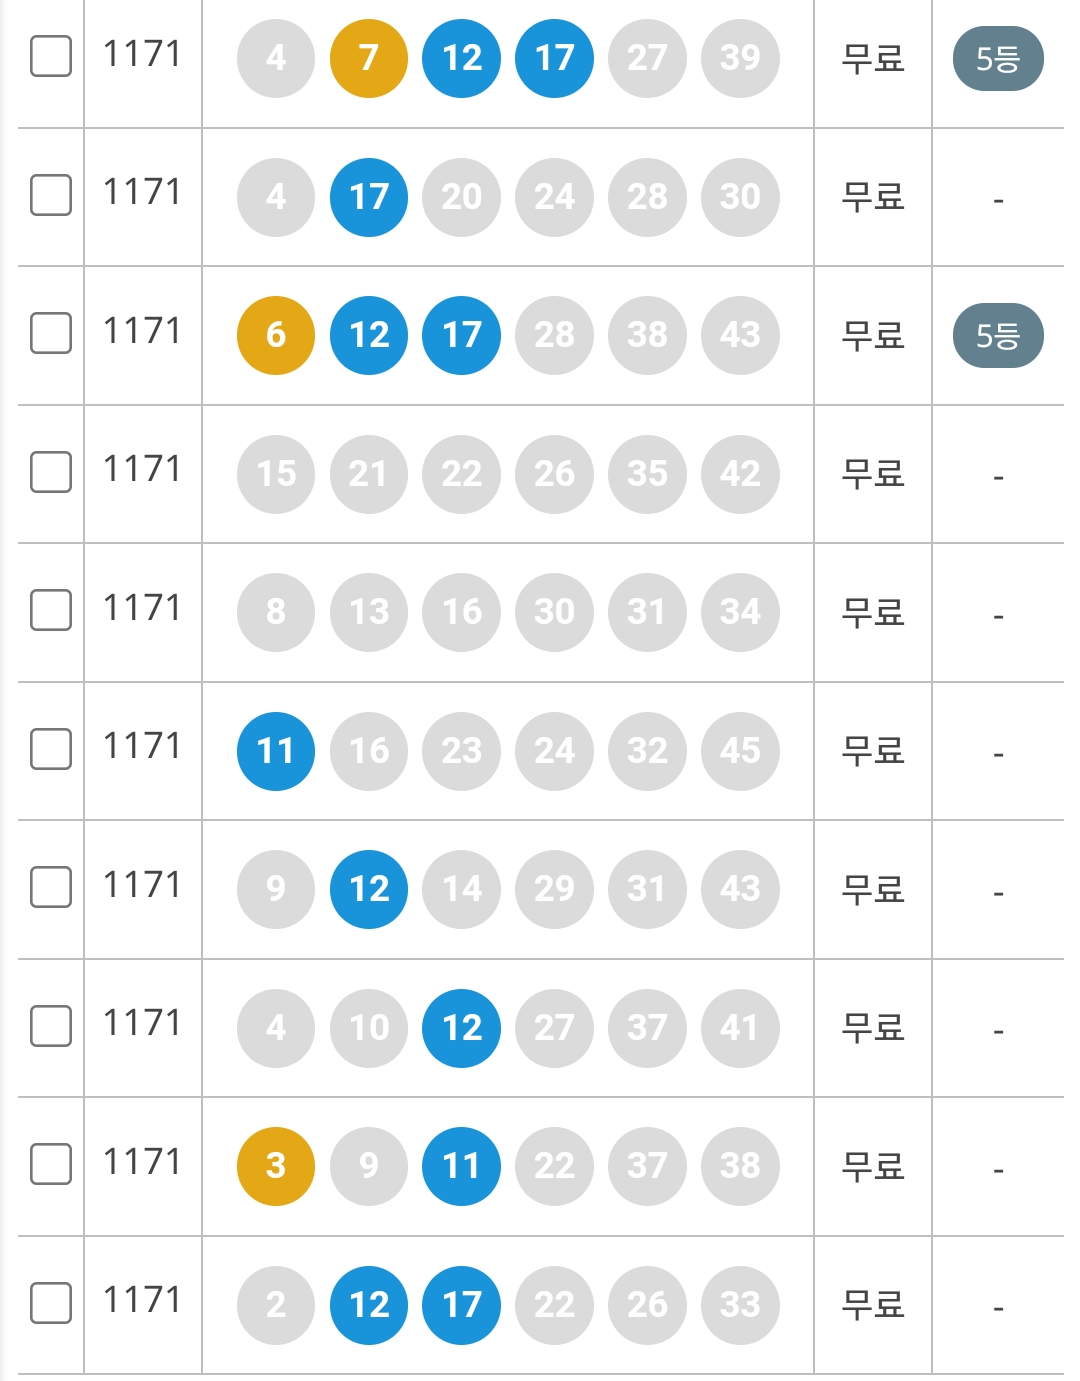Viewport: 1080px width, 1381px height.
Task: Tick the checkbox for row 15 21 22
Action: pos(51,472)
